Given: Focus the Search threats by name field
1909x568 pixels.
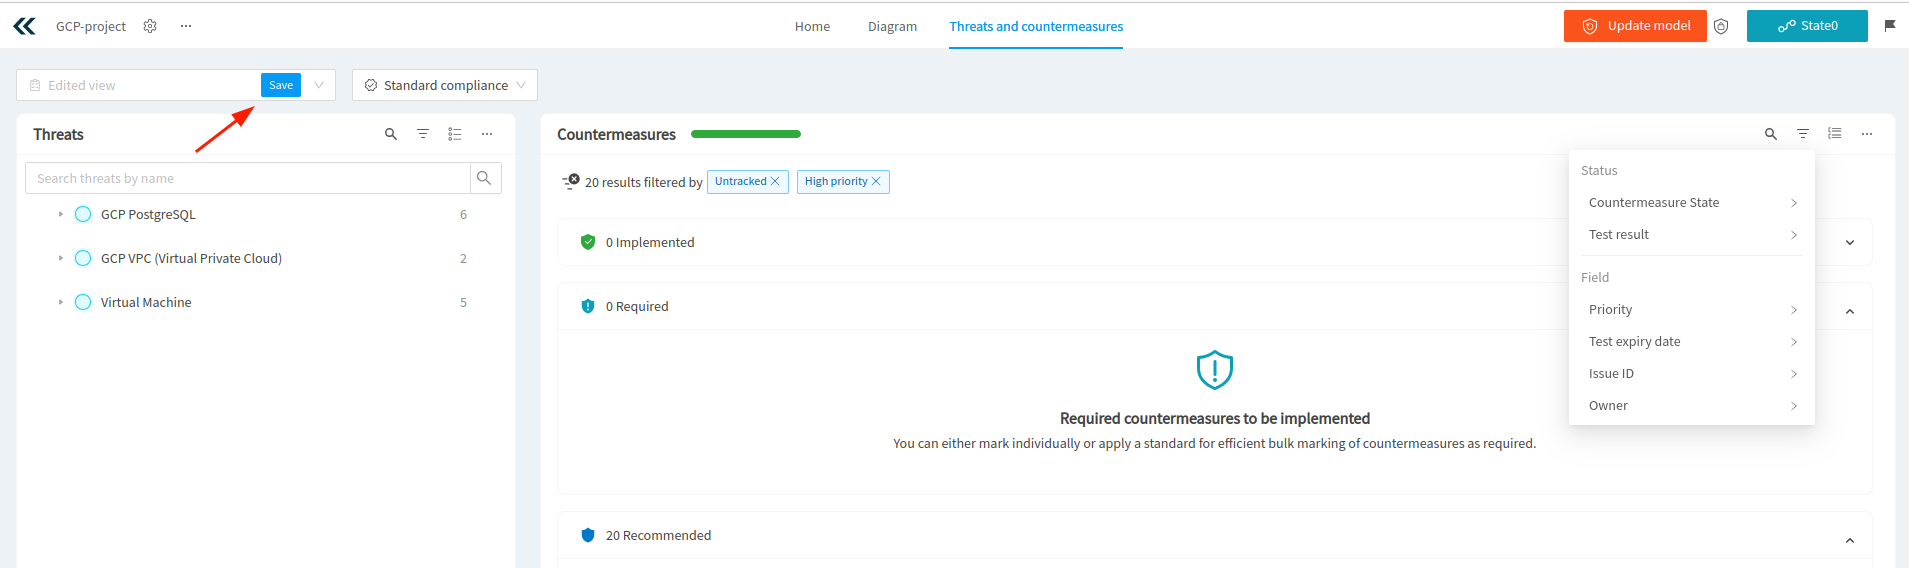Looking at the screenshot, I should click(x=248, y=178).
